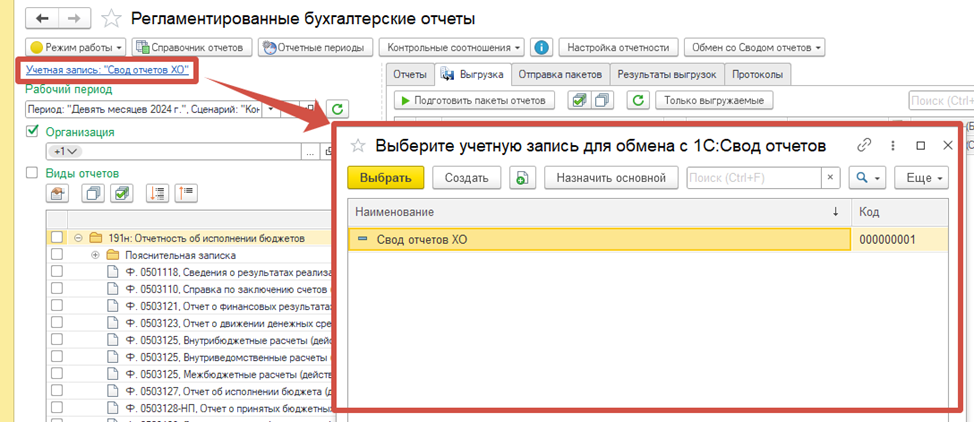Image resolution: width=974 pixels, height=422 pixels.
Task: Open the Еще menu in dialog
Action: point(921,178)
